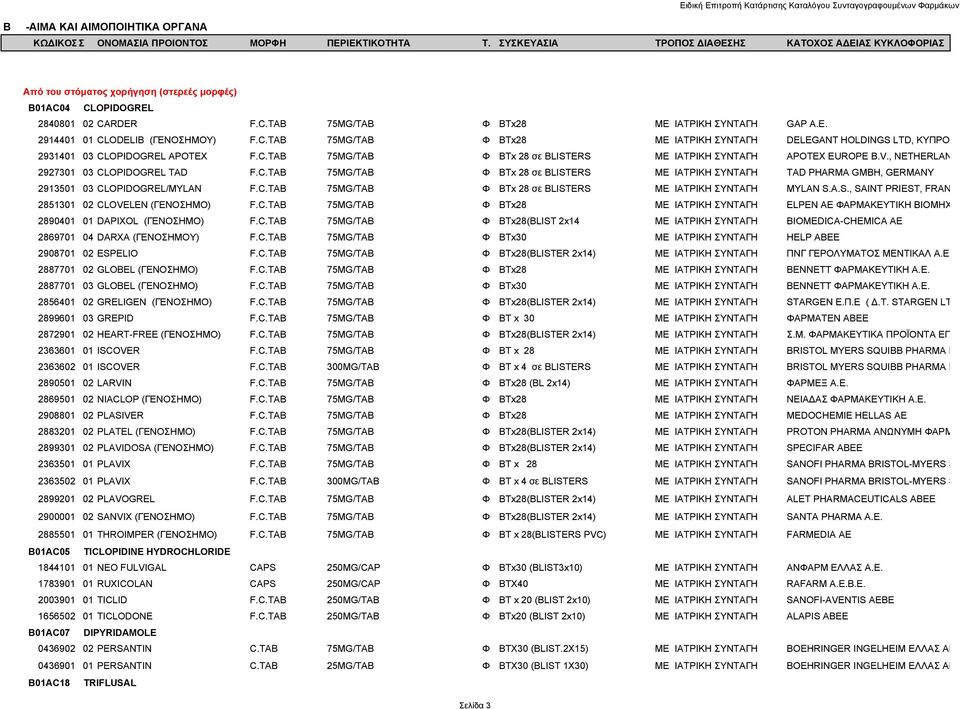
Task: Select product name PLAVOGREL
Action: click(126, 499)
